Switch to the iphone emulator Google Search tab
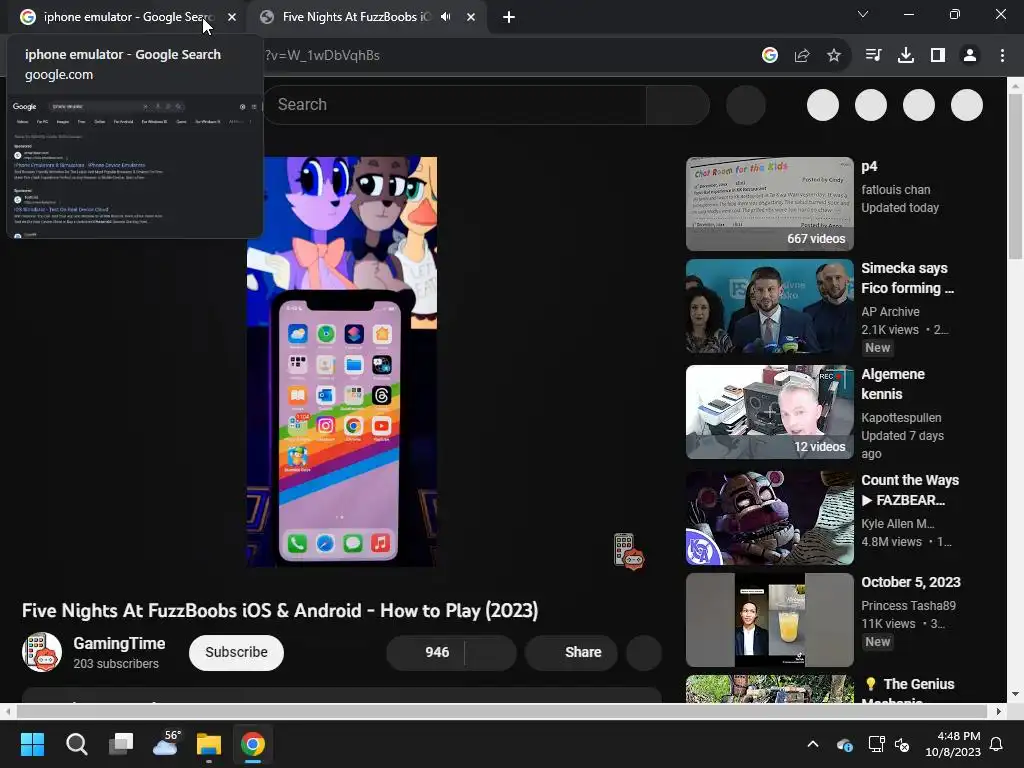The height and width of the screenshot is (768, 1024). [x=124, y=17]
